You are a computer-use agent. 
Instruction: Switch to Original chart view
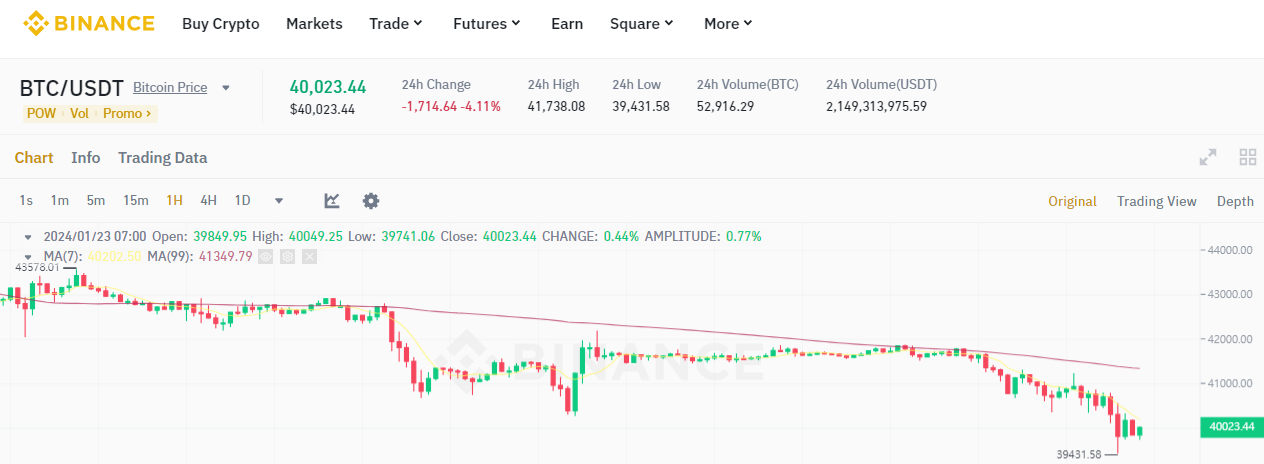[1073, 201]
